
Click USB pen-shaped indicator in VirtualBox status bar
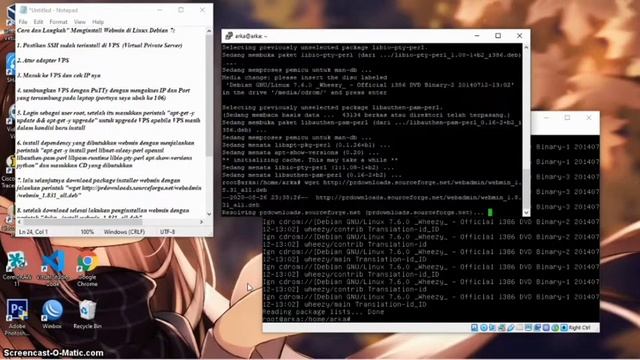coord(511,328)
